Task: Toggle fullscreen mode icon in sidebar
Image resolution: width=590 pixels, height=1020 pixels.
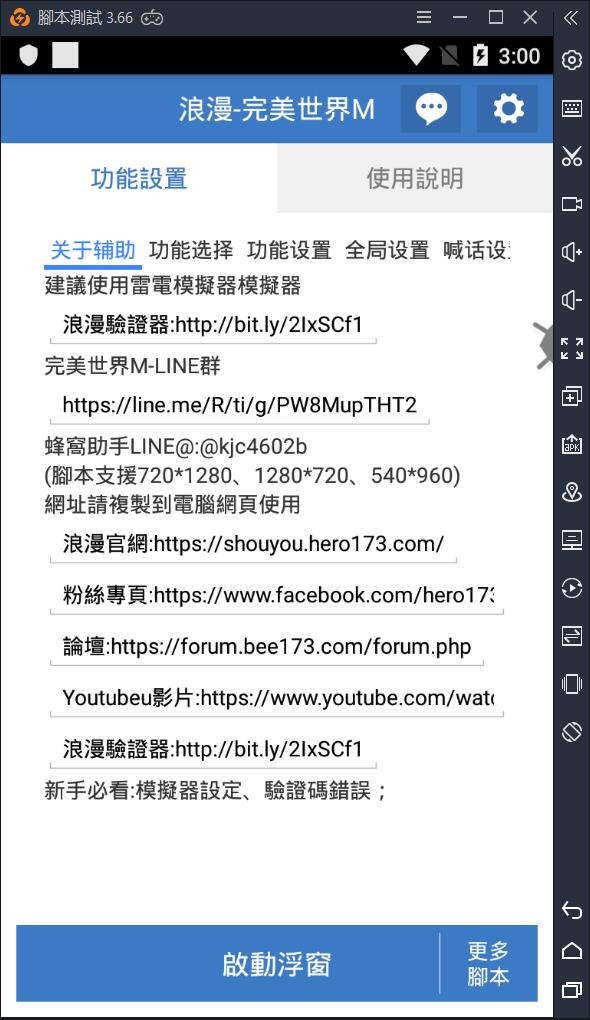Action: [572, 348]
